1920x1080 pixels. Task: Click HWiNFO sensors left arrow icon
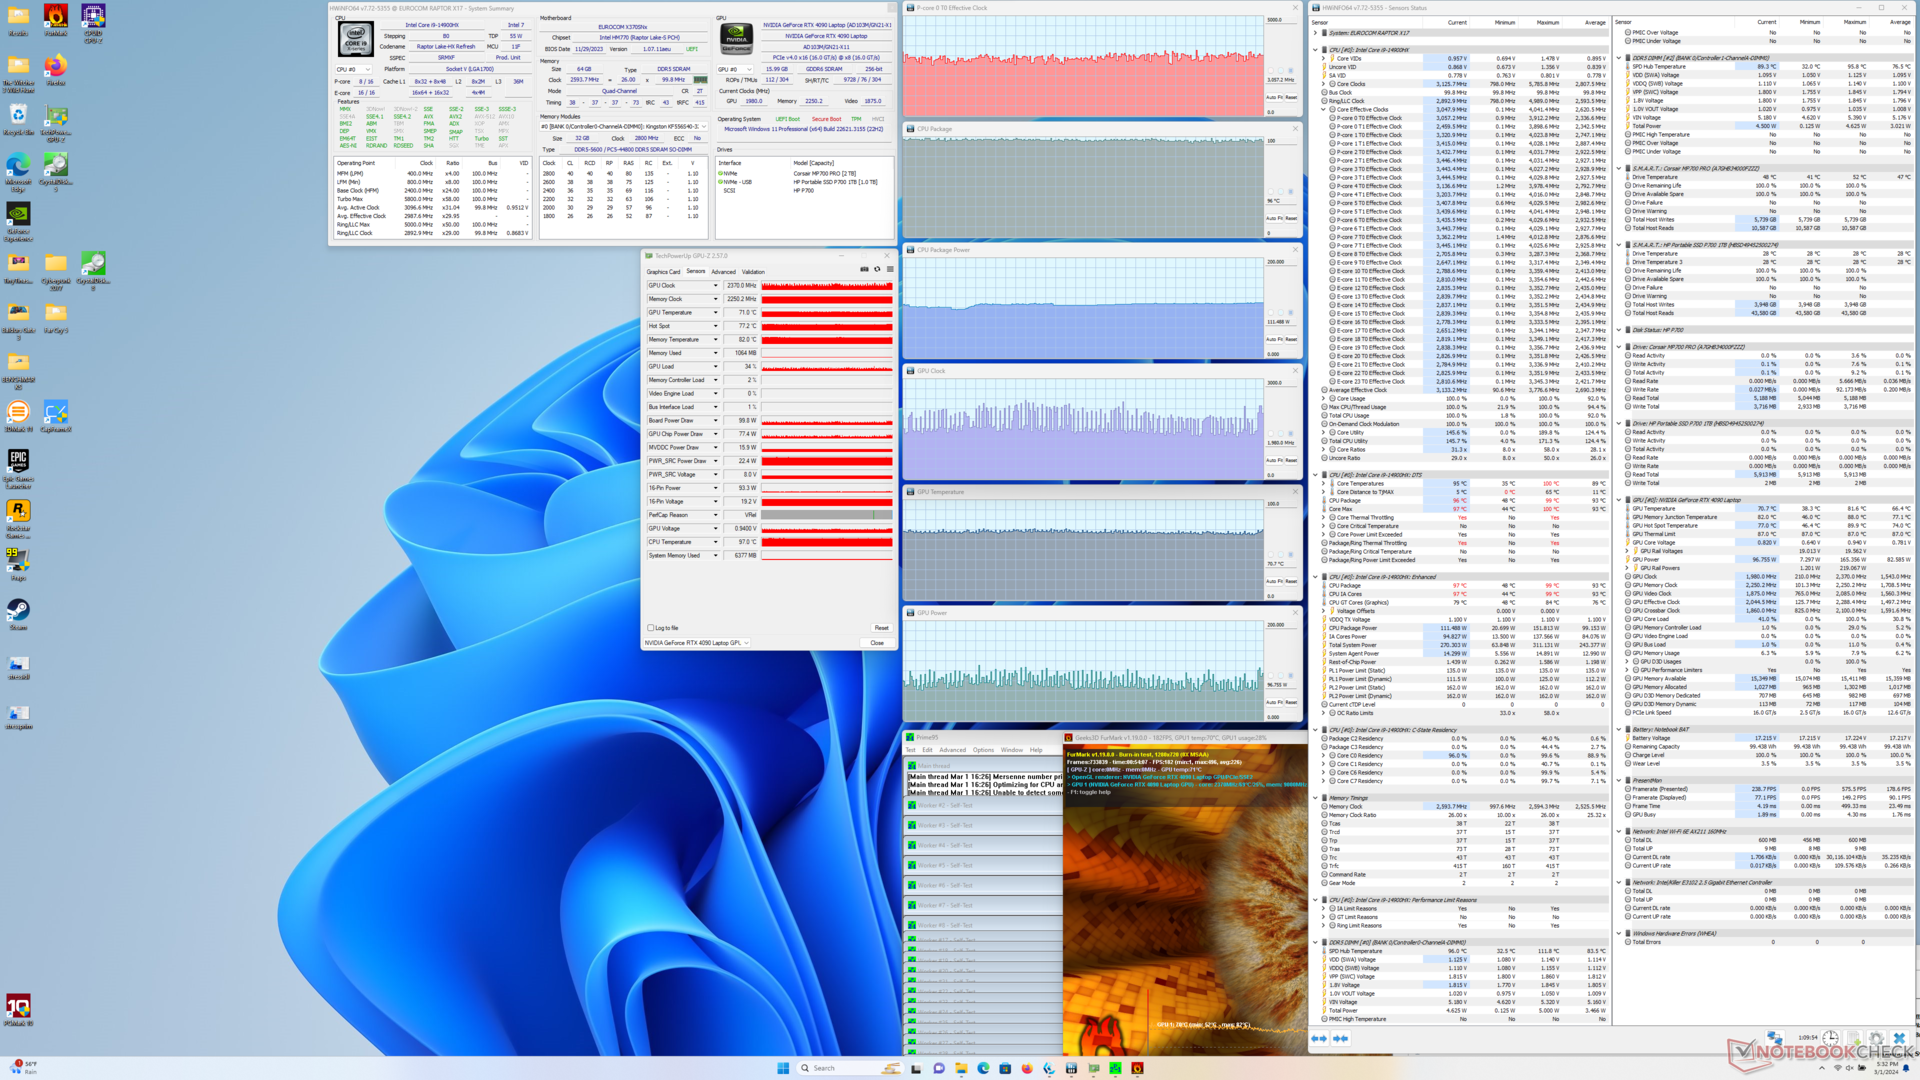(x=1320, y=1038)
